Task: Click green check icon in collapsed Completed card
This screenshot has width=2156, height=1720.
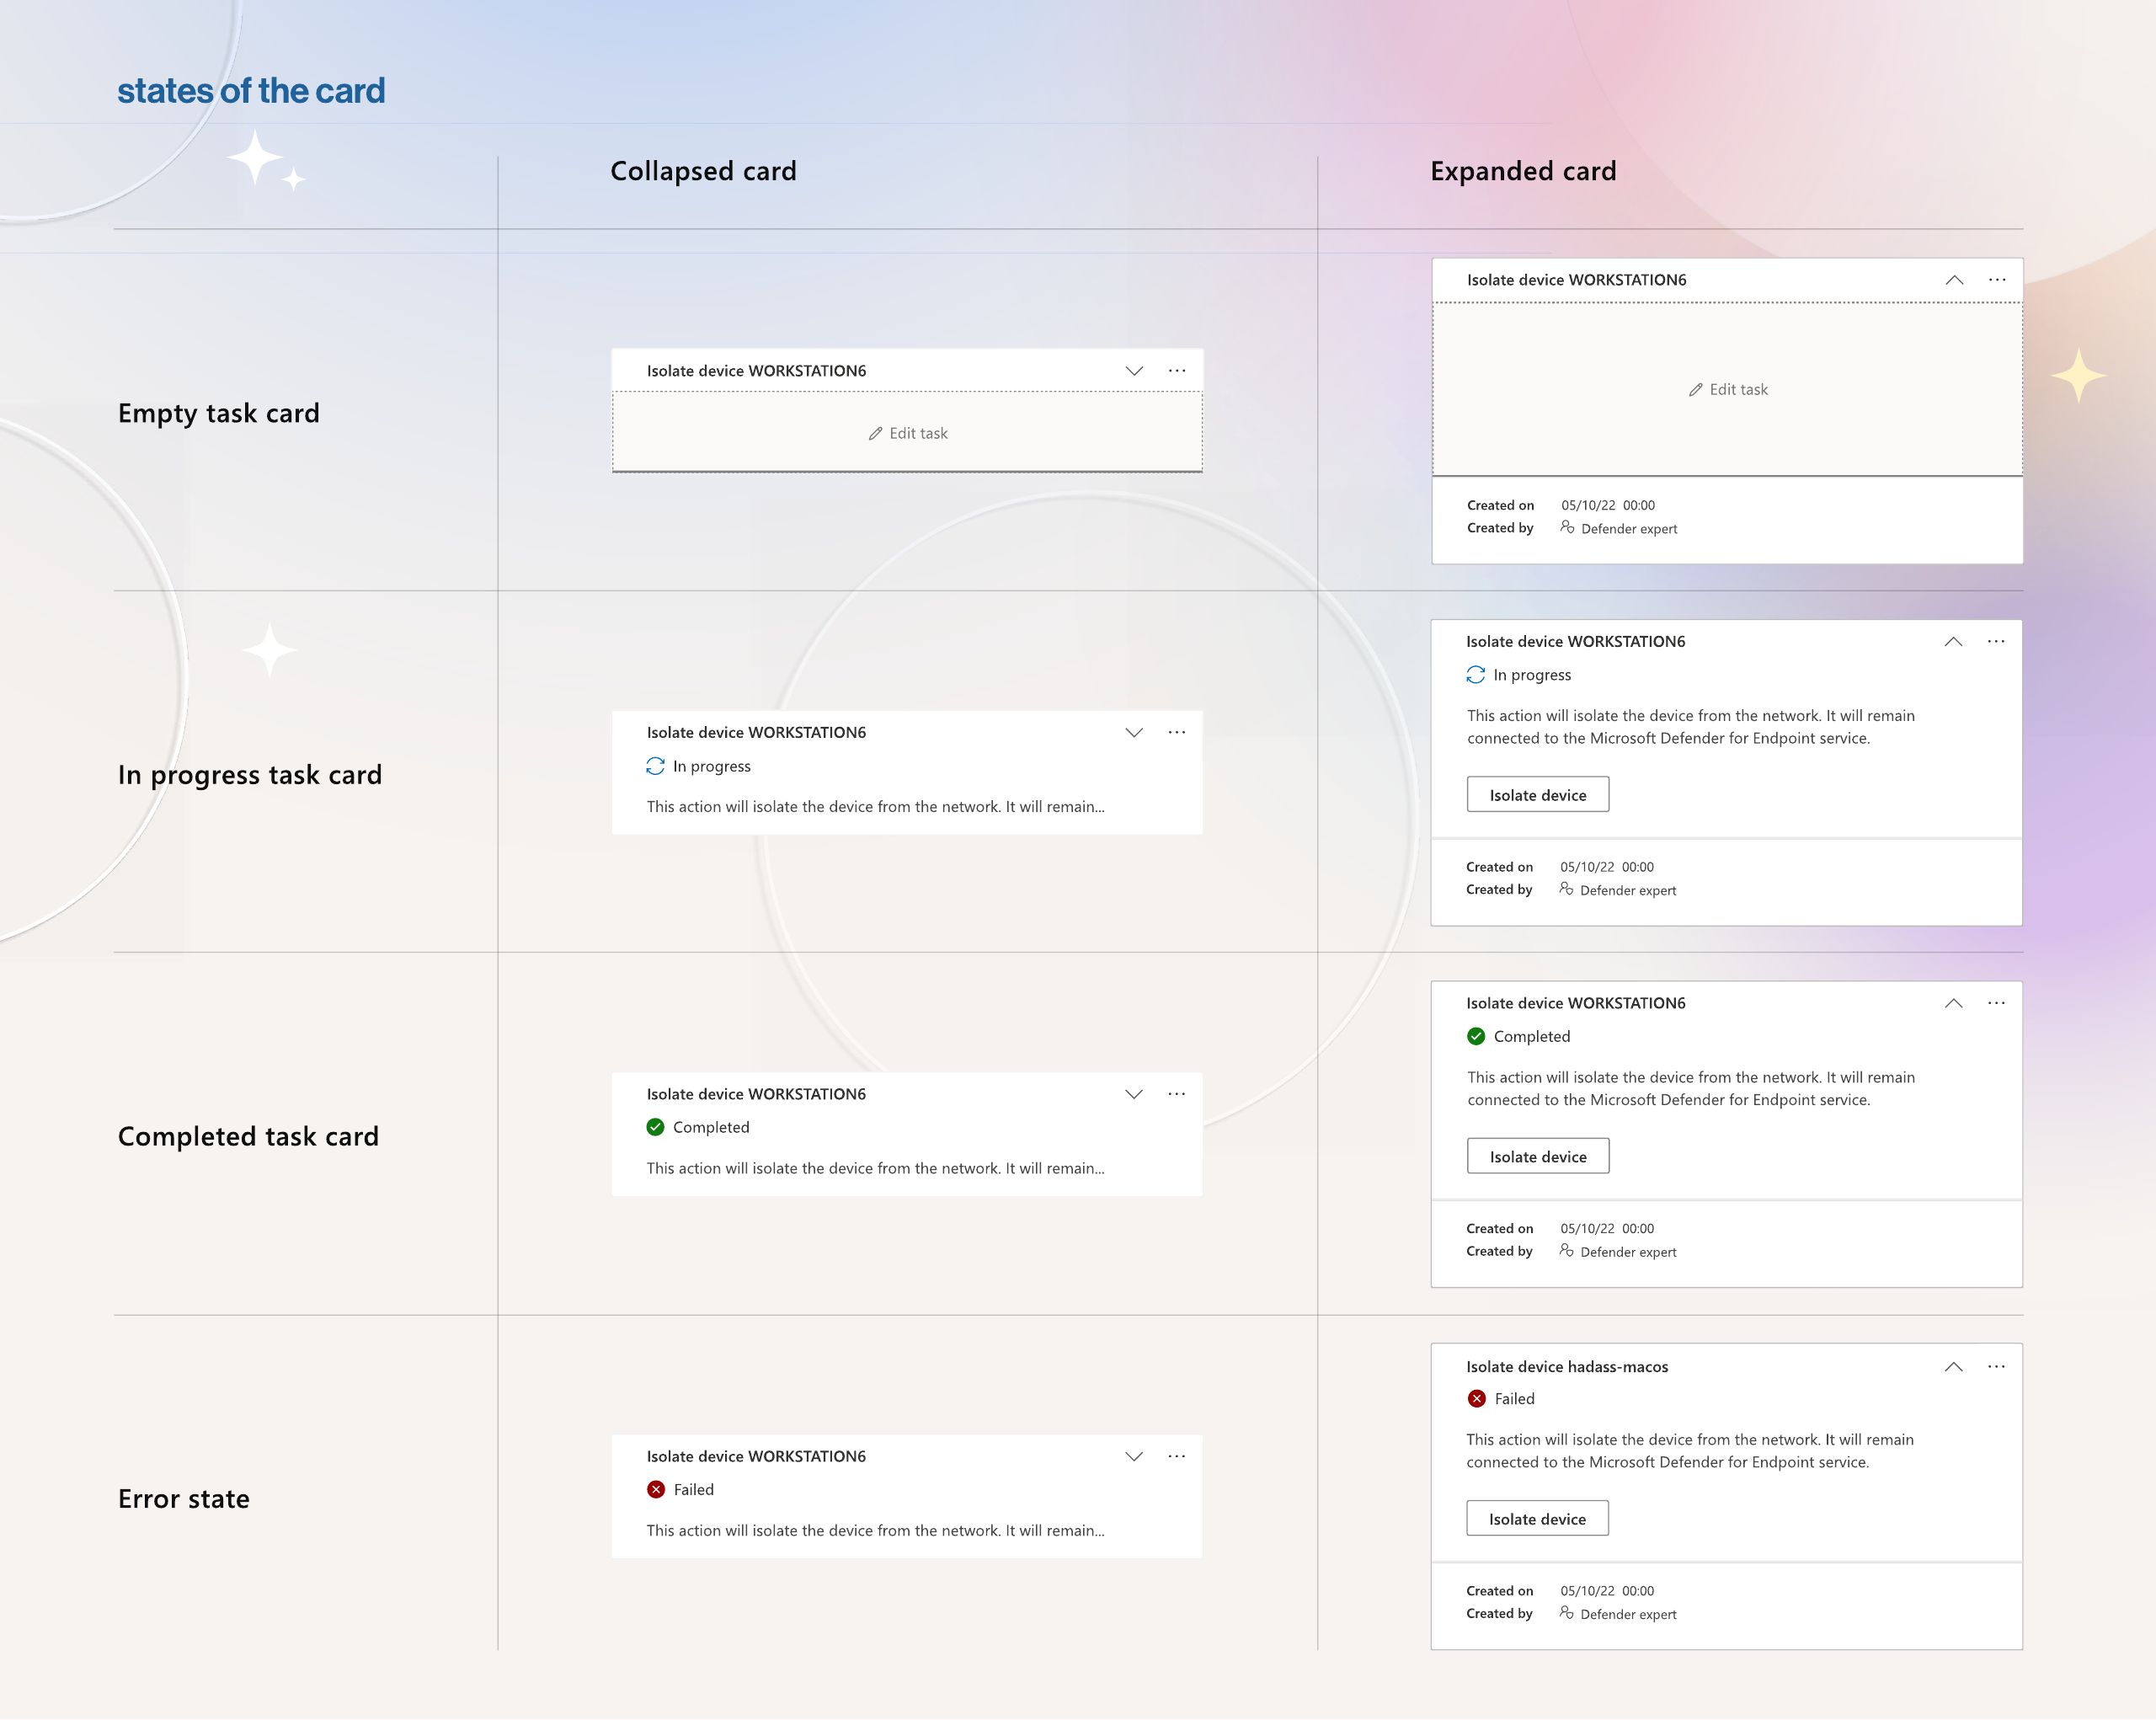Action: [x=655, y=1127]
